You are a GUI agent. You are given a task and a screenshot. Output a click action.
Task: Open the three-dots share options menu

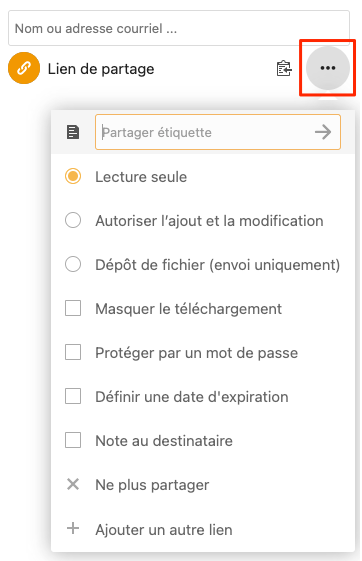point(328,68)
